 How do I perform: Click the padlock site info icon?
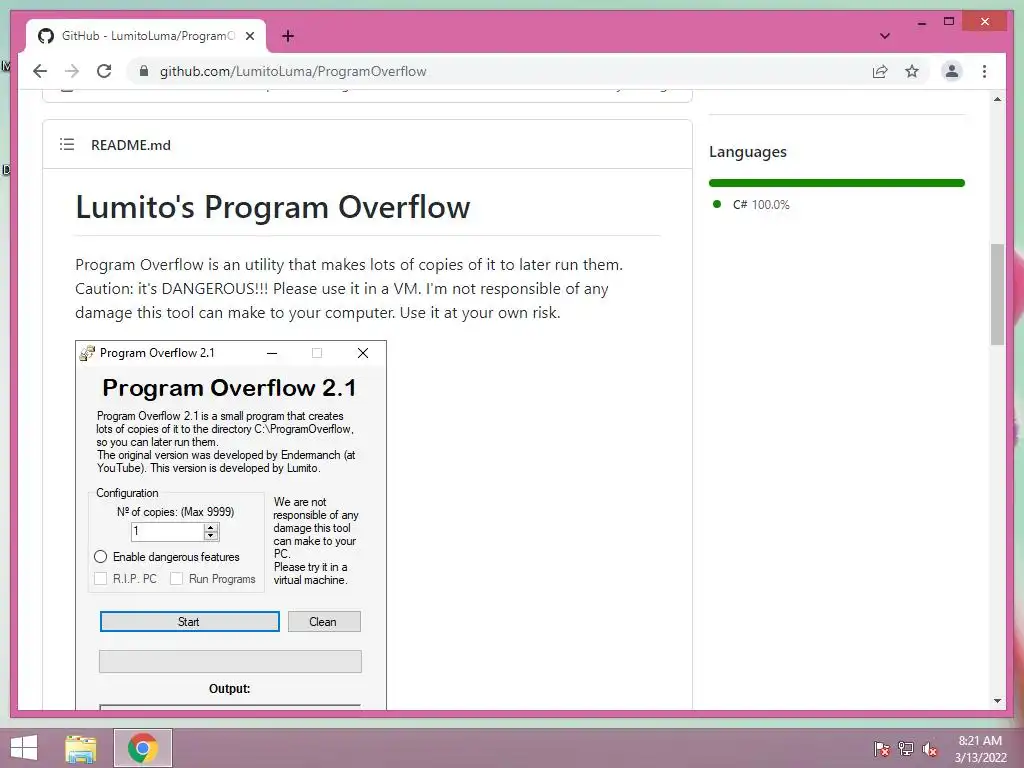point(144,71)
